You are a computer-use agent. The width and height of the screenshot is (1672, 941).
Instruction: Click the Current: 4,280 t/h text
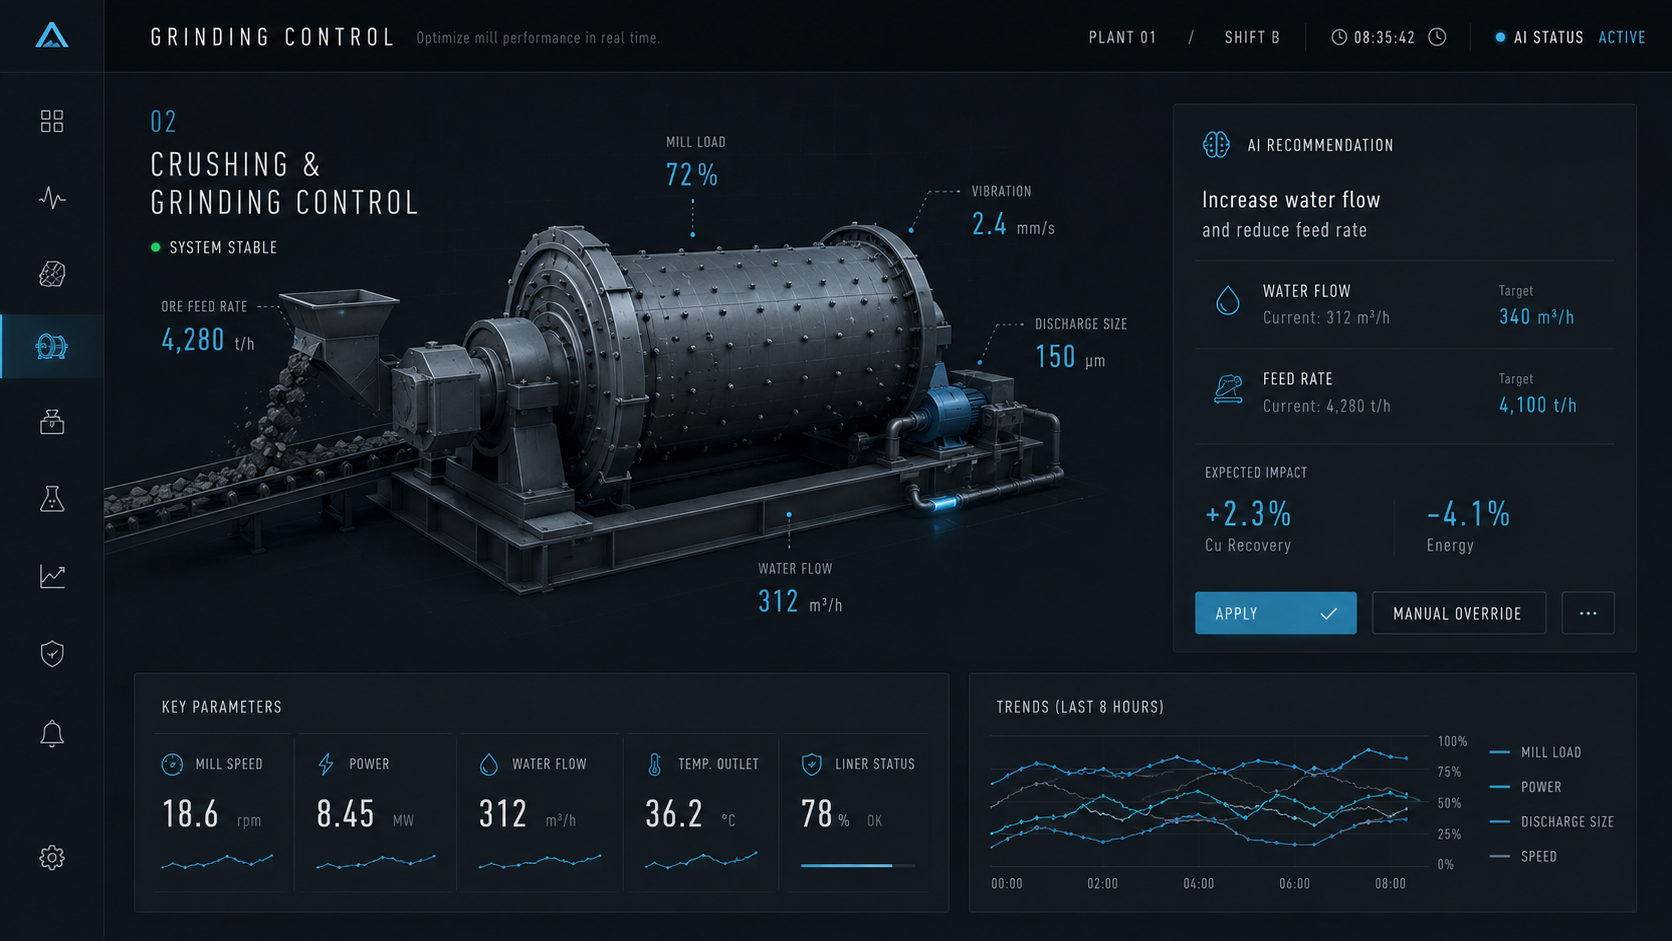pos(1326,406)
